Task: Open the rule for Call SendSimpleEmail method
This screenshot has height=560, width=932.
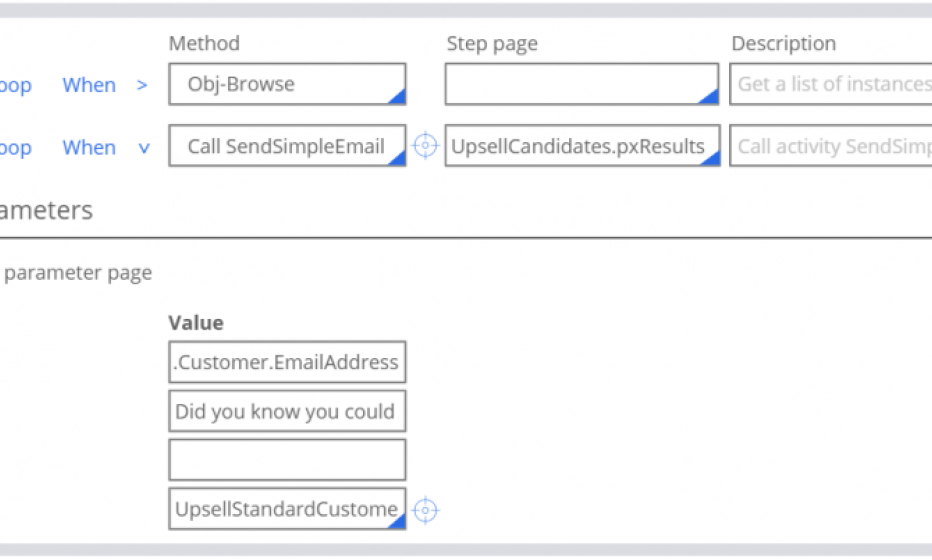Action: (x=426, y=146)
